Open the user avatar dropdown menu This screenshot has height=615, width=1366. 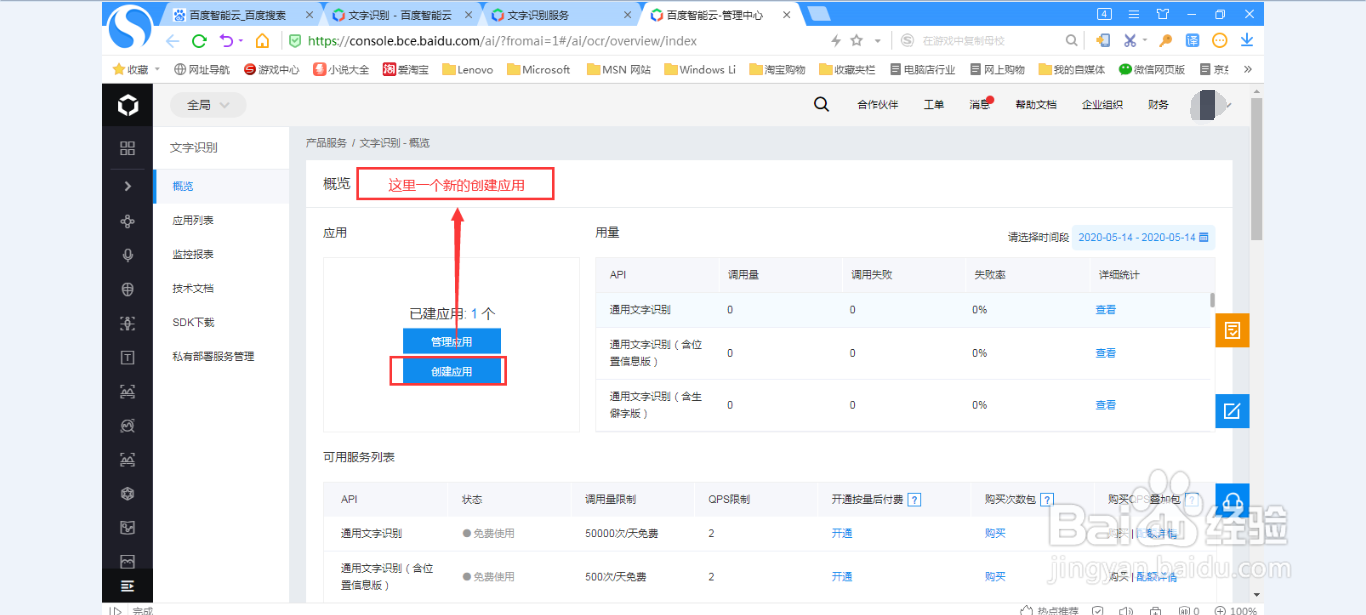pyautogui.click(x=1211, y=105)
